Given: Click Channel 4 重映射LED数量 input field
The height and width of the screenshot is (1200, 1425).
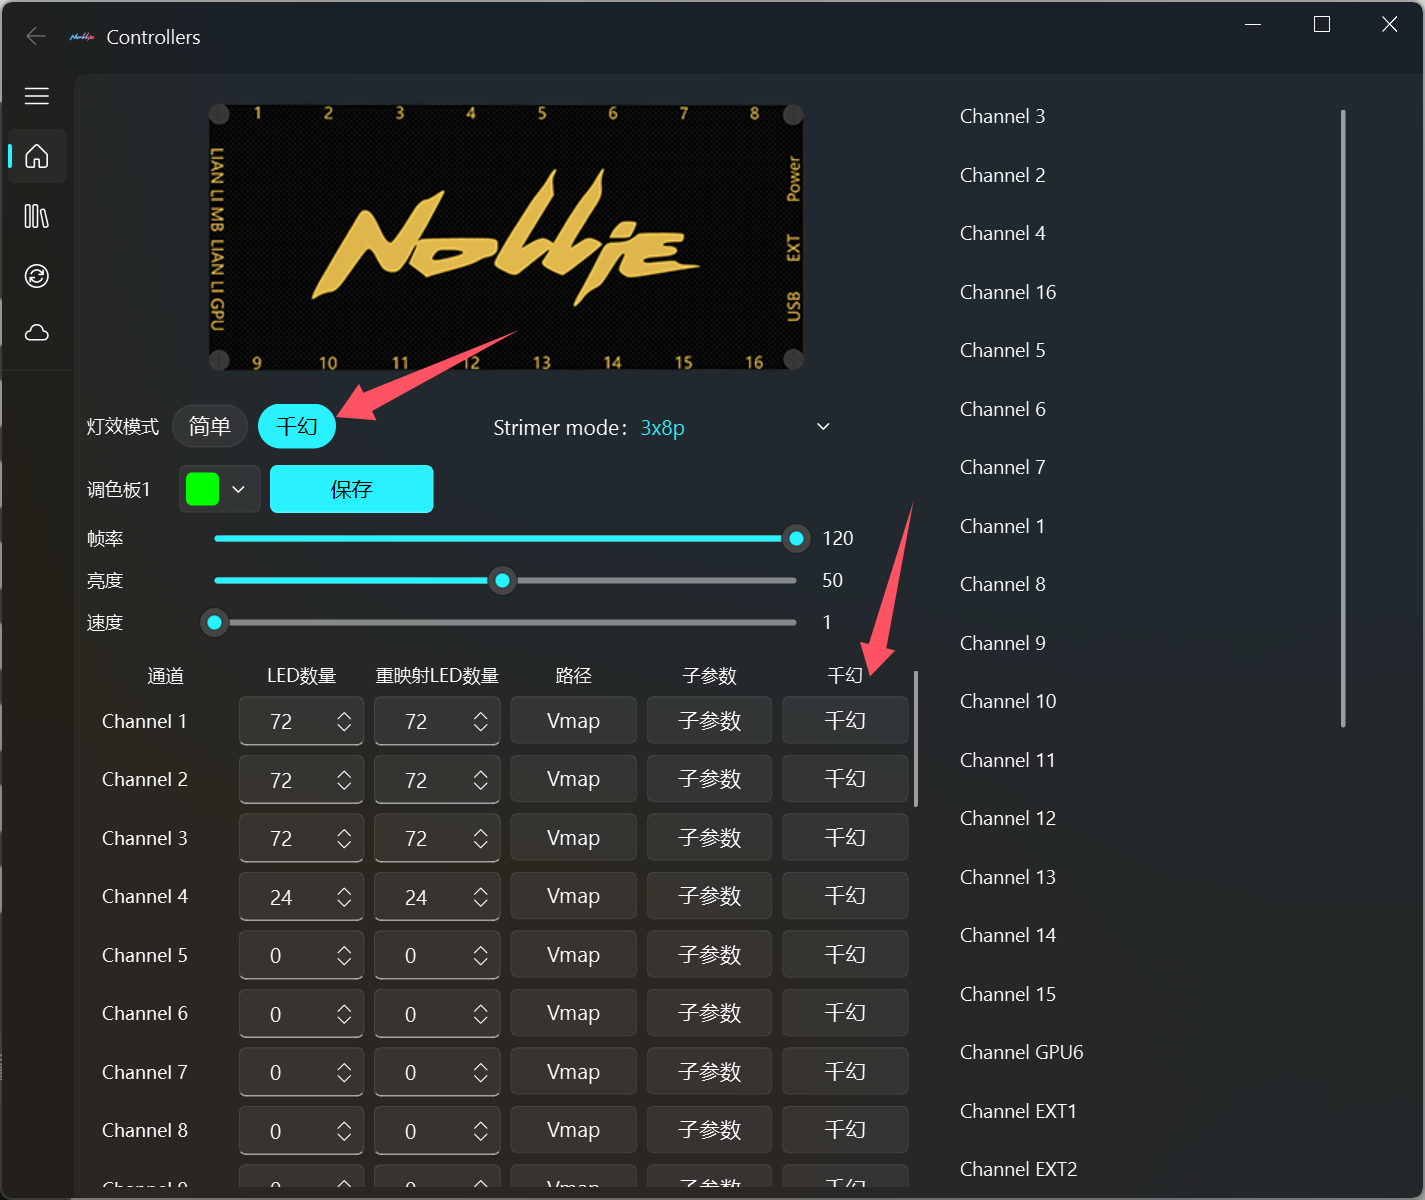Looking at the screenshot, I should [437, 897].
